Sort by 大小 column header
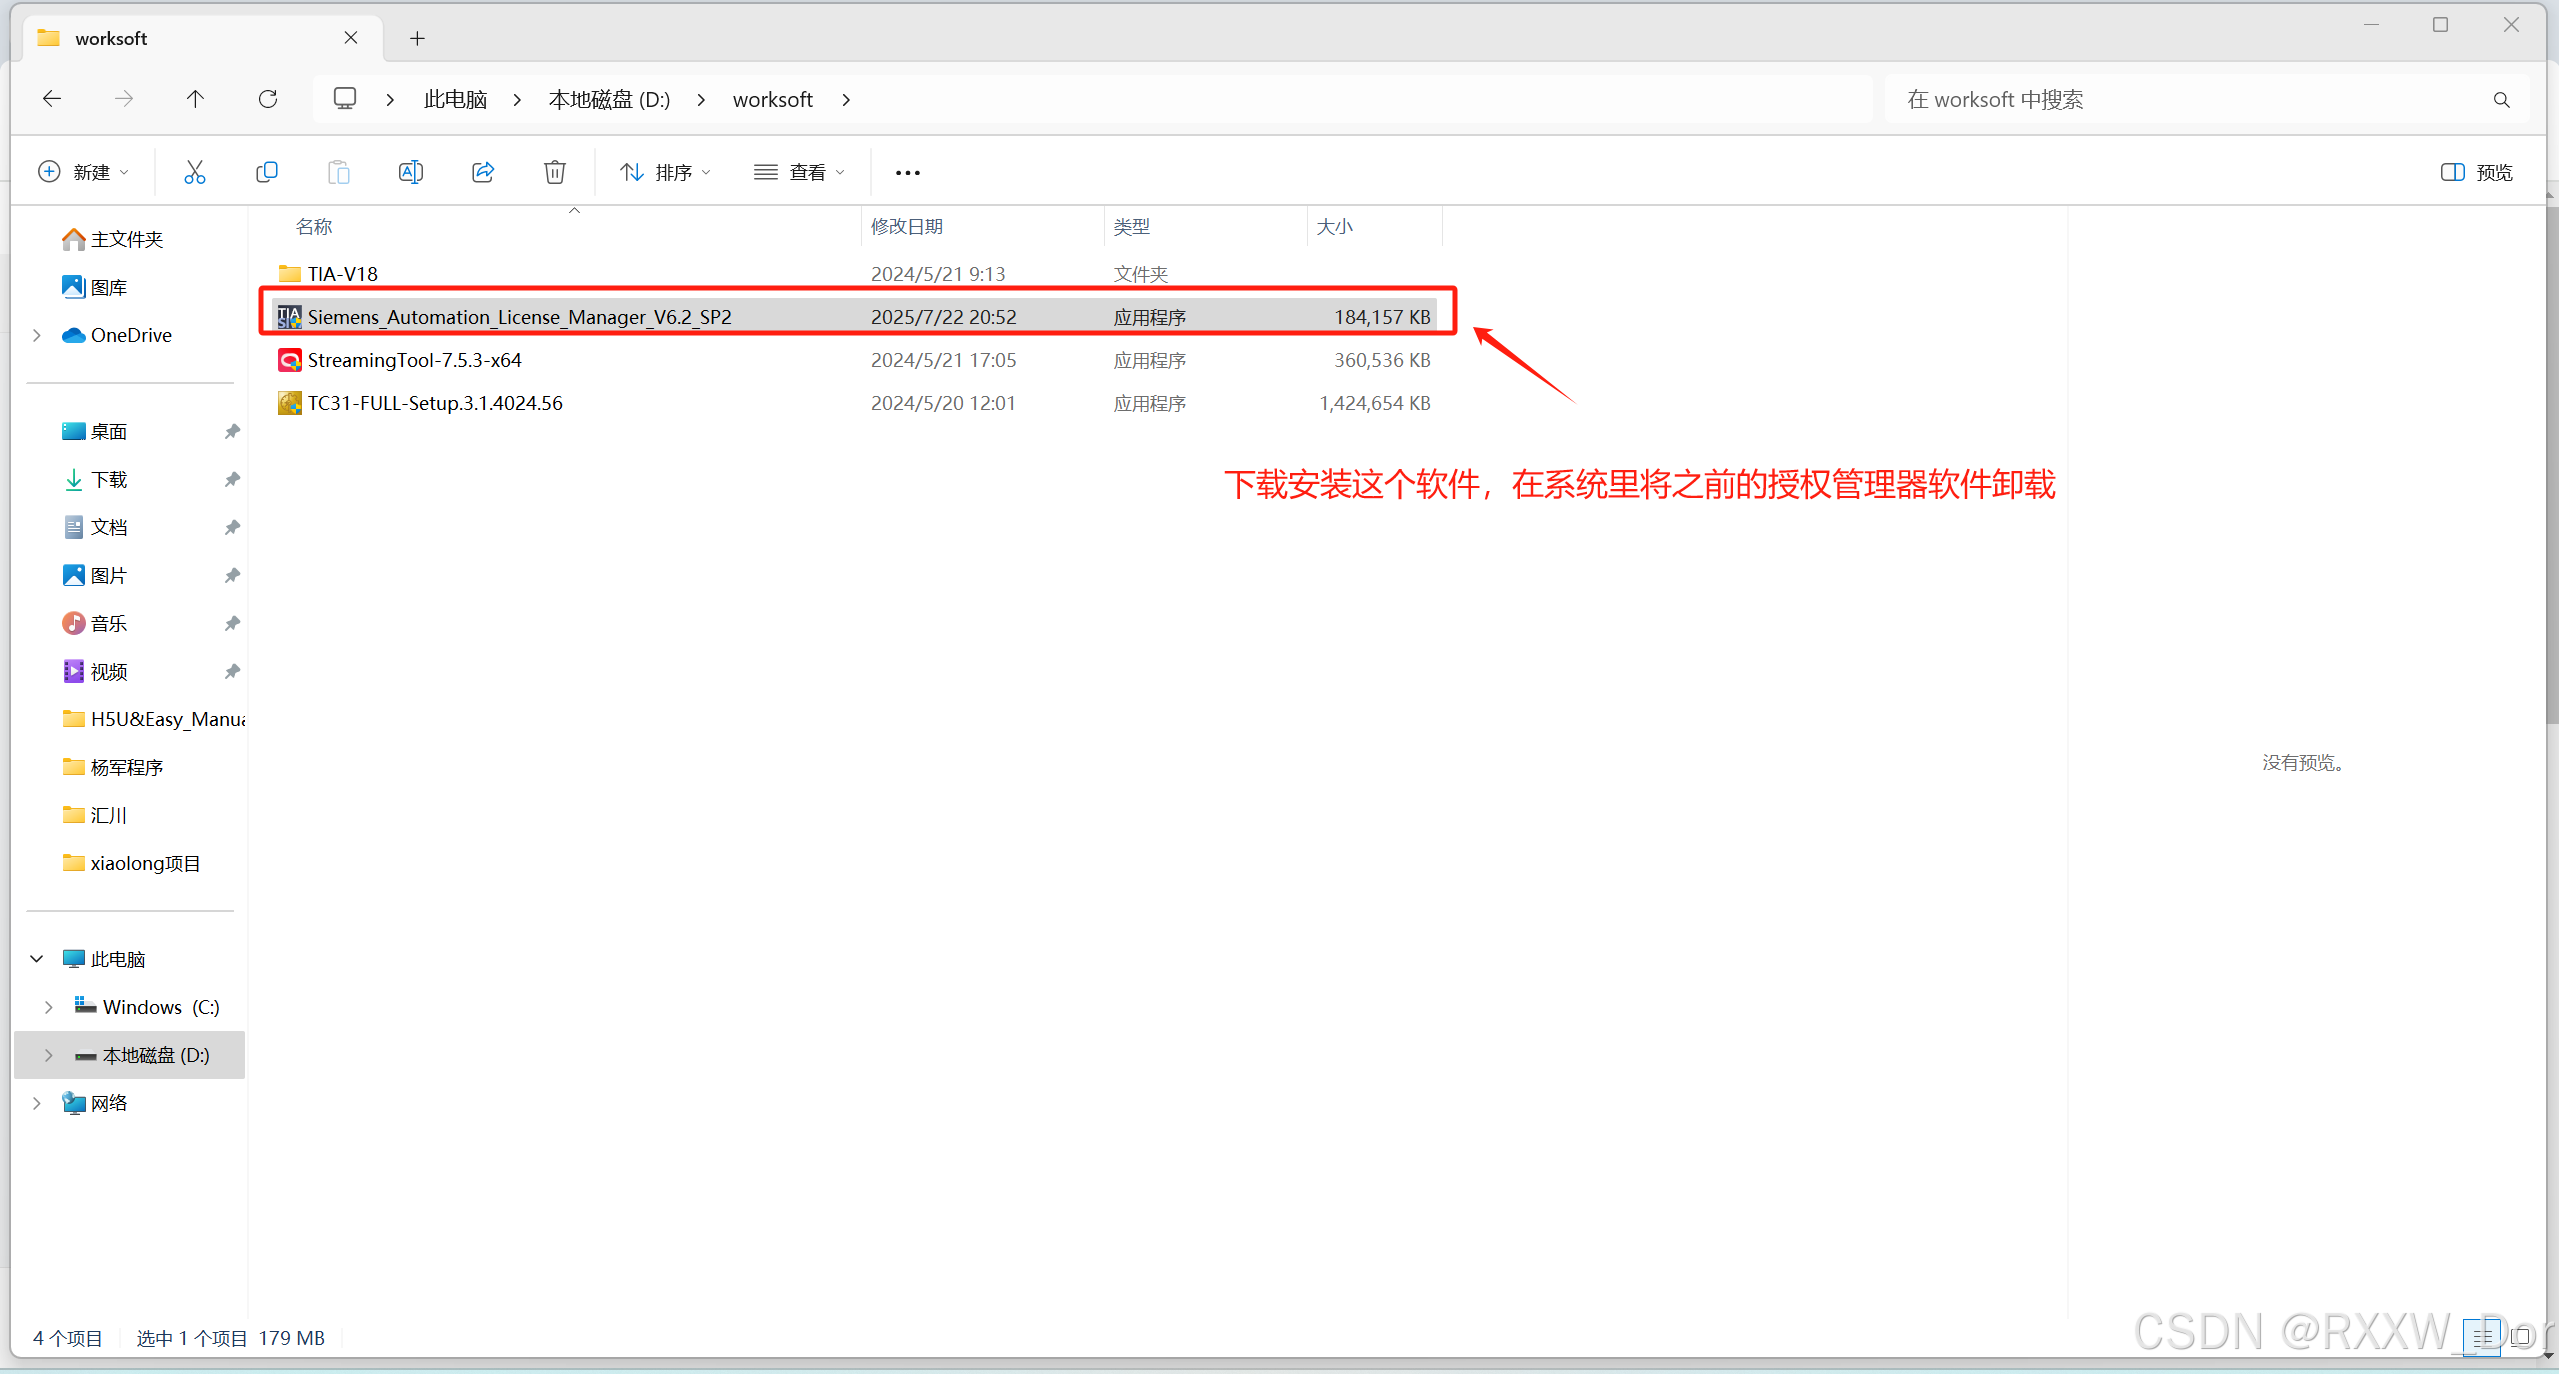Screen dimensions: 2559x1374 coord(1334,227)
